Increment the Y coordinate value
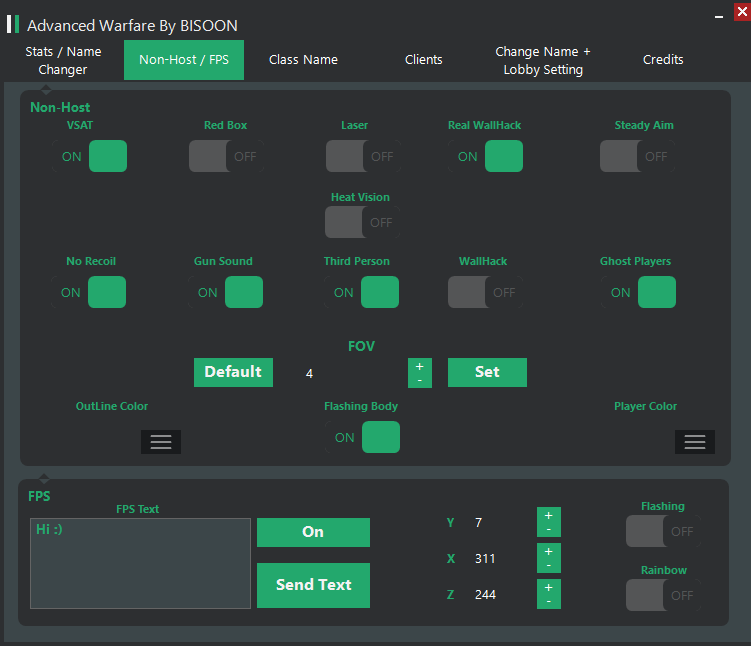The image size is (751, 646). (x=549, y=515)
